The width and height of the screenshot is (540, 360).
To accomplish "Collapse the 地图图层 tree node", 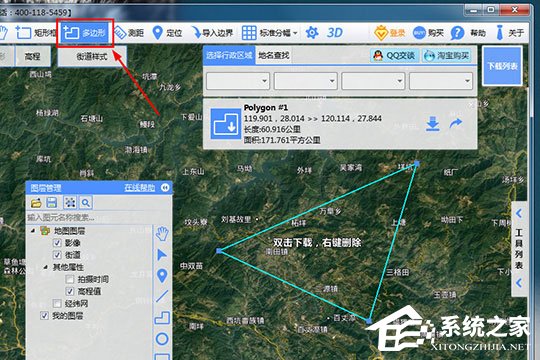I will pos(33,230).
